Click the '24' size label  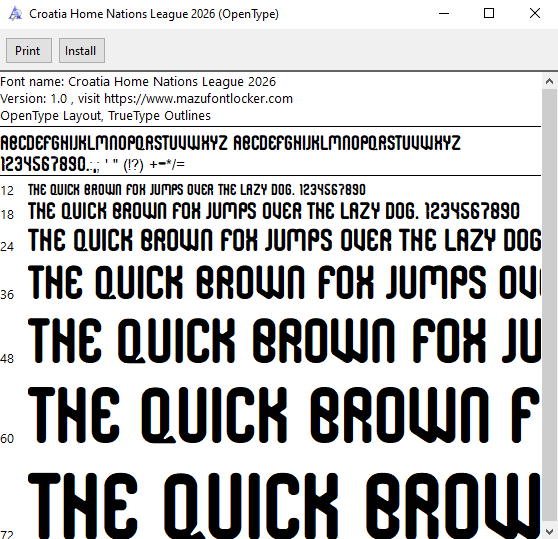[7, 247]
